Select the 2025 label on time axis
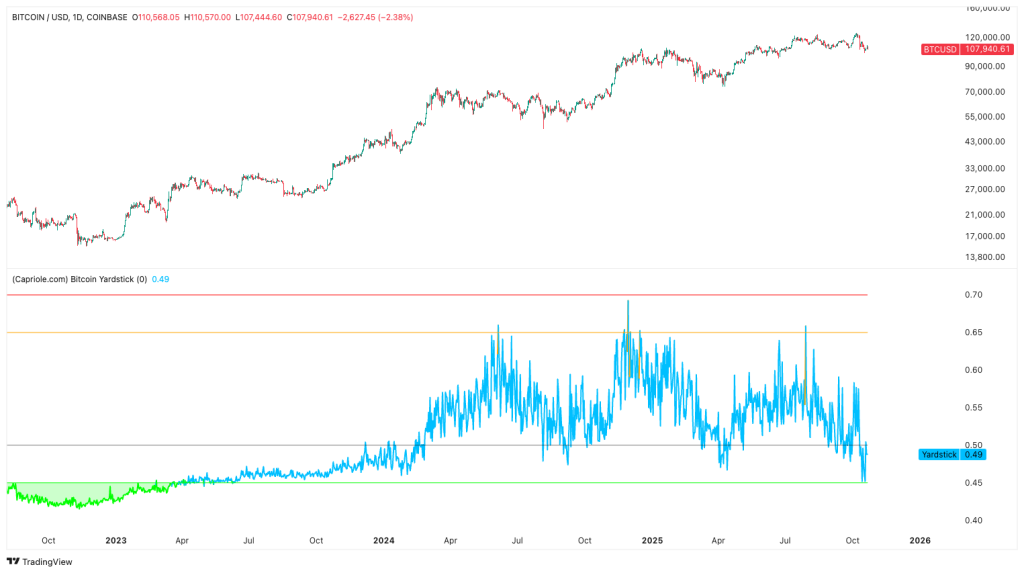 click(x=652, y=540)
